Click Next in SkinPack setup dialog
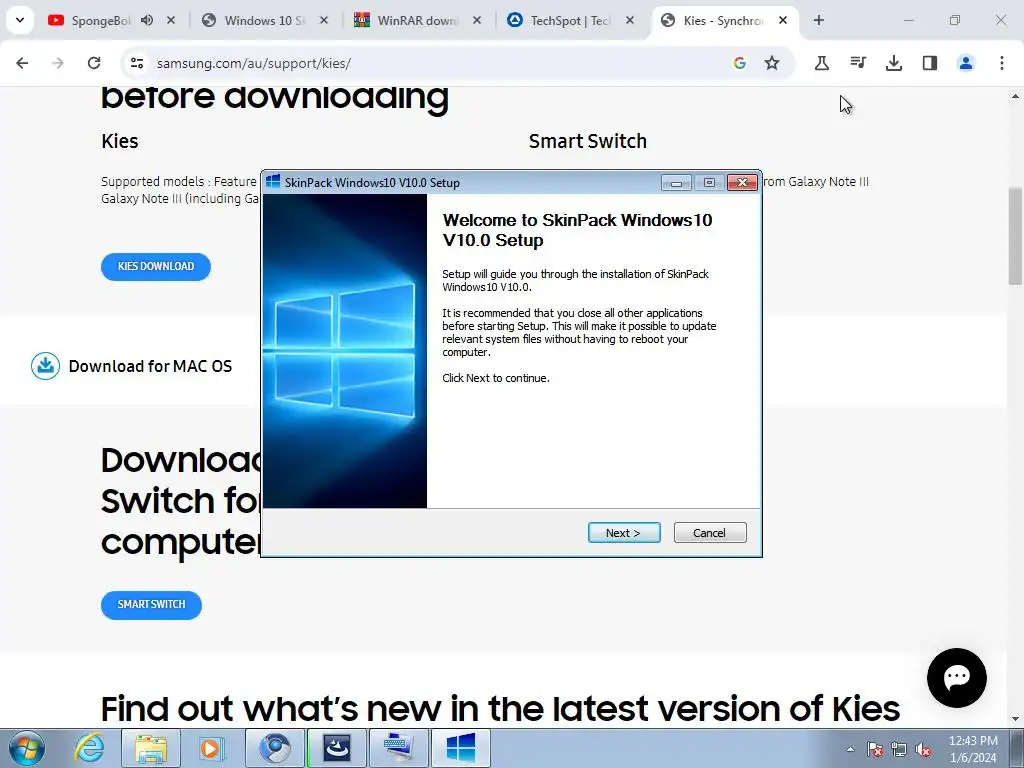The height and width of the screenshot is (768, 1024). click(624, 532)
